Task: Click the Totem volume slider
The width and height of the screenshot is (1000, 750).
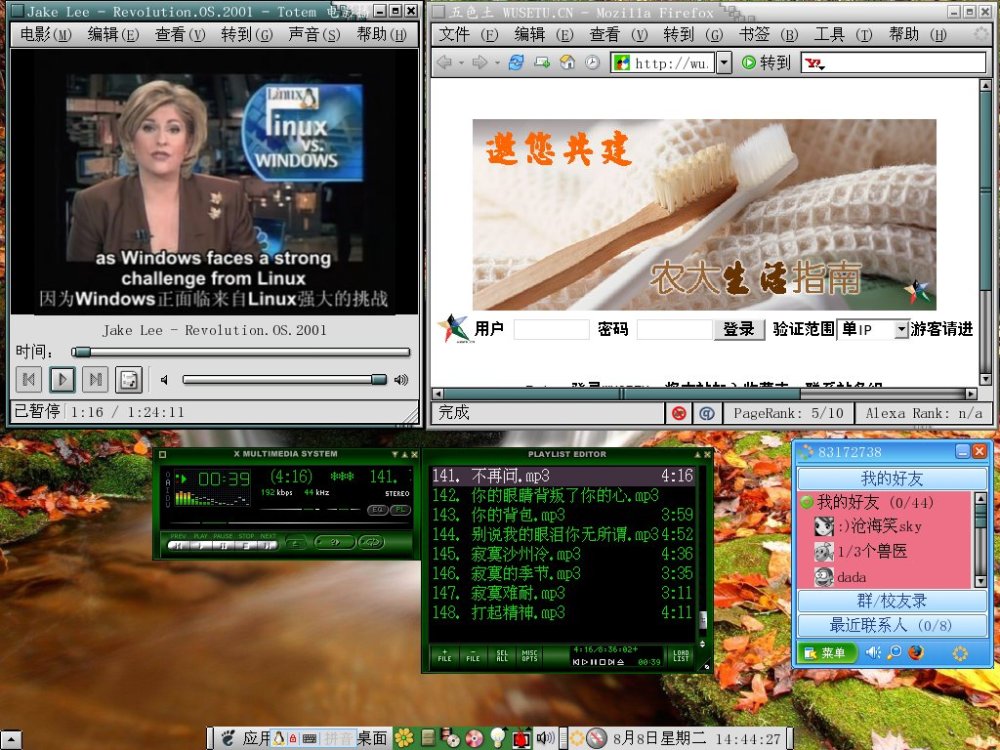Action: [x=284, y=379]
